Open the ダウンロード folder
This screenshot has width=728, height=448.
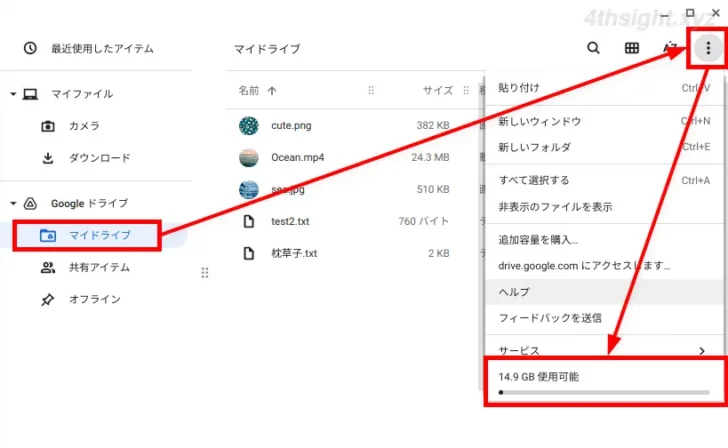pos(99,158)
